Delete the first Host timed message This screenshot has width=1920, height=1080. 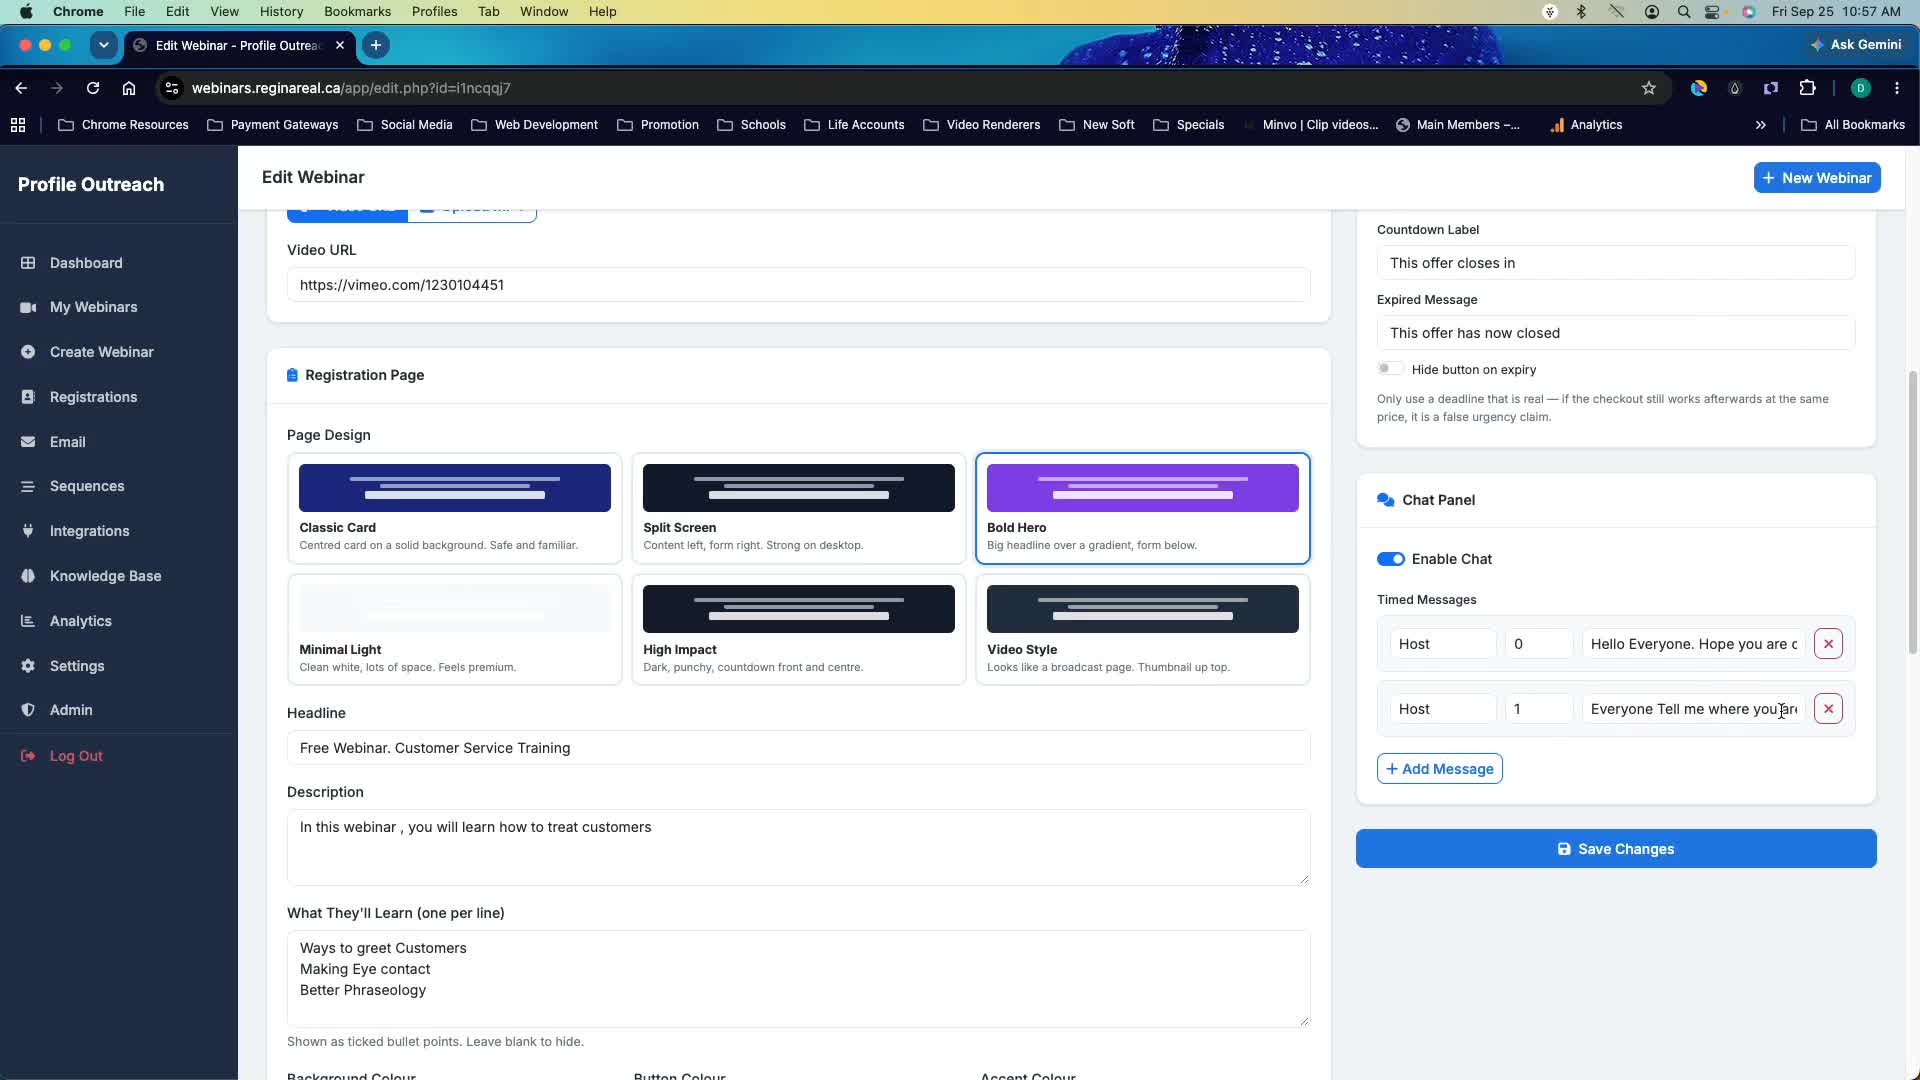tap(1828, 644)
